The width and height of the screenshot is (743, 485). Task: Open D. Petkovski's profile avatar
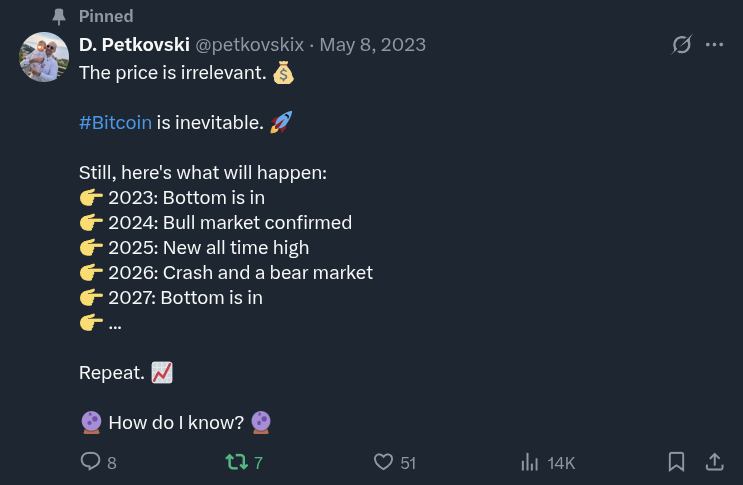point(44,57)
